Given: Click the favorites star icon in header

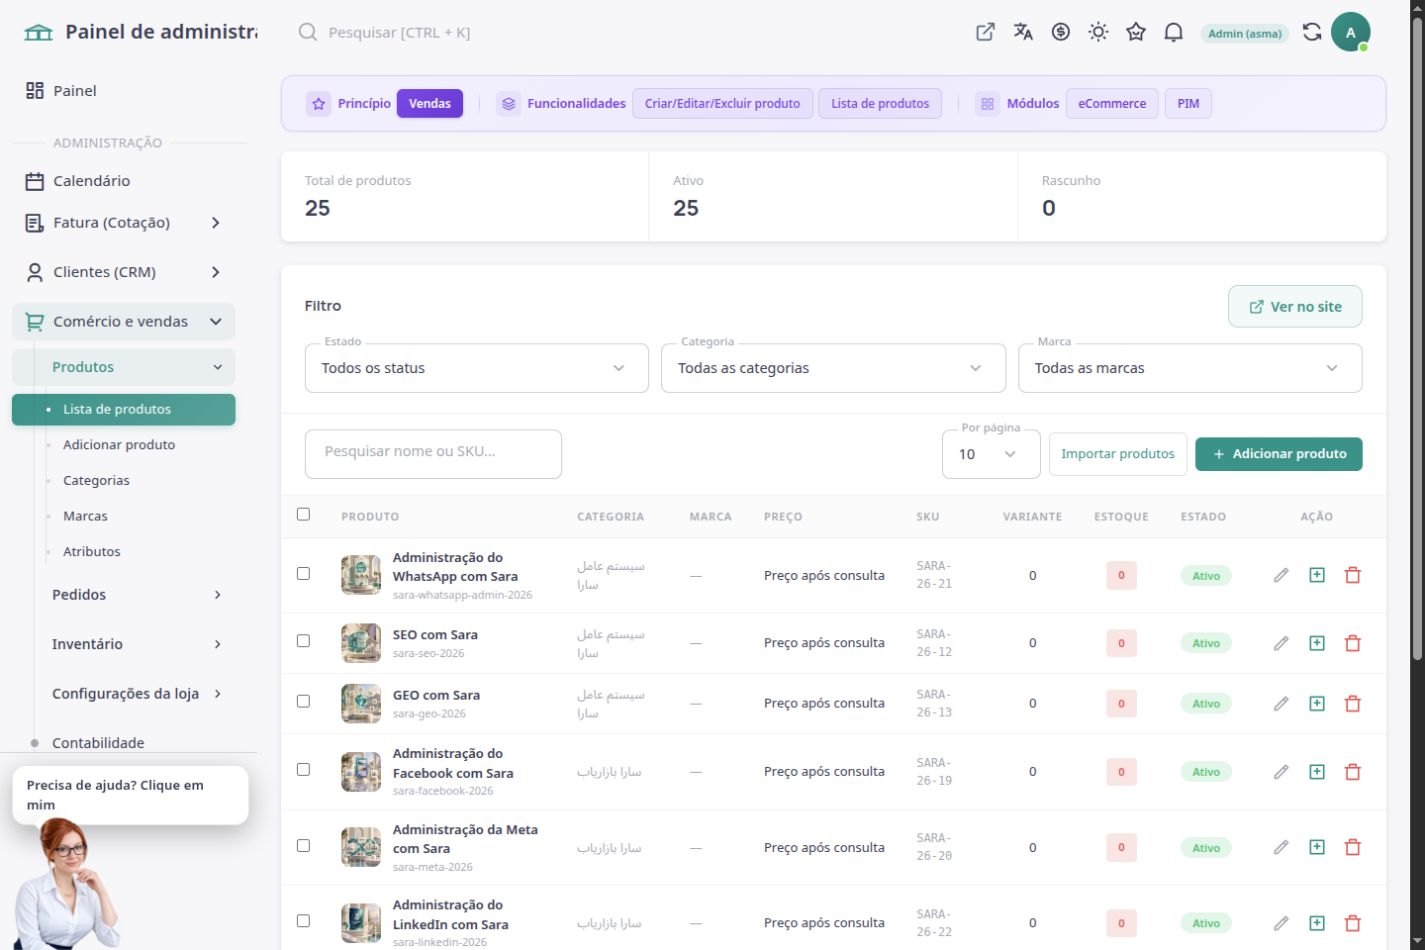Looking at the screenshot, I should pyautogui.click(x=1136, y=32).
